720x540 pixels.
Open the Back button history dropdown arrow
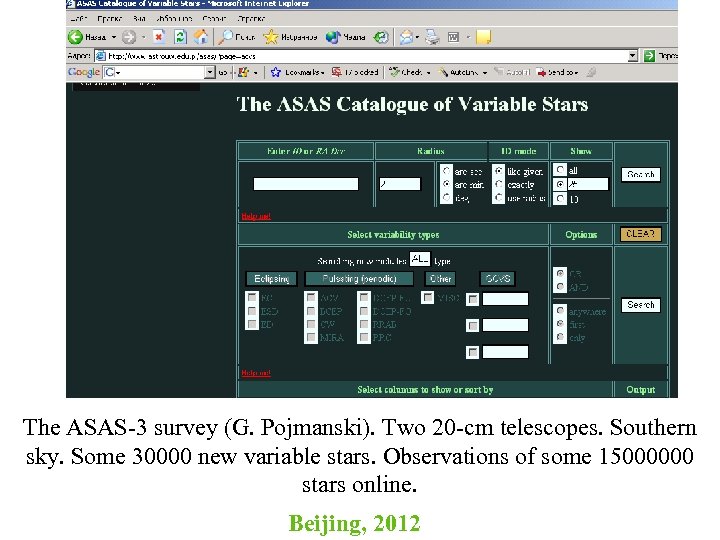(114, 37)
